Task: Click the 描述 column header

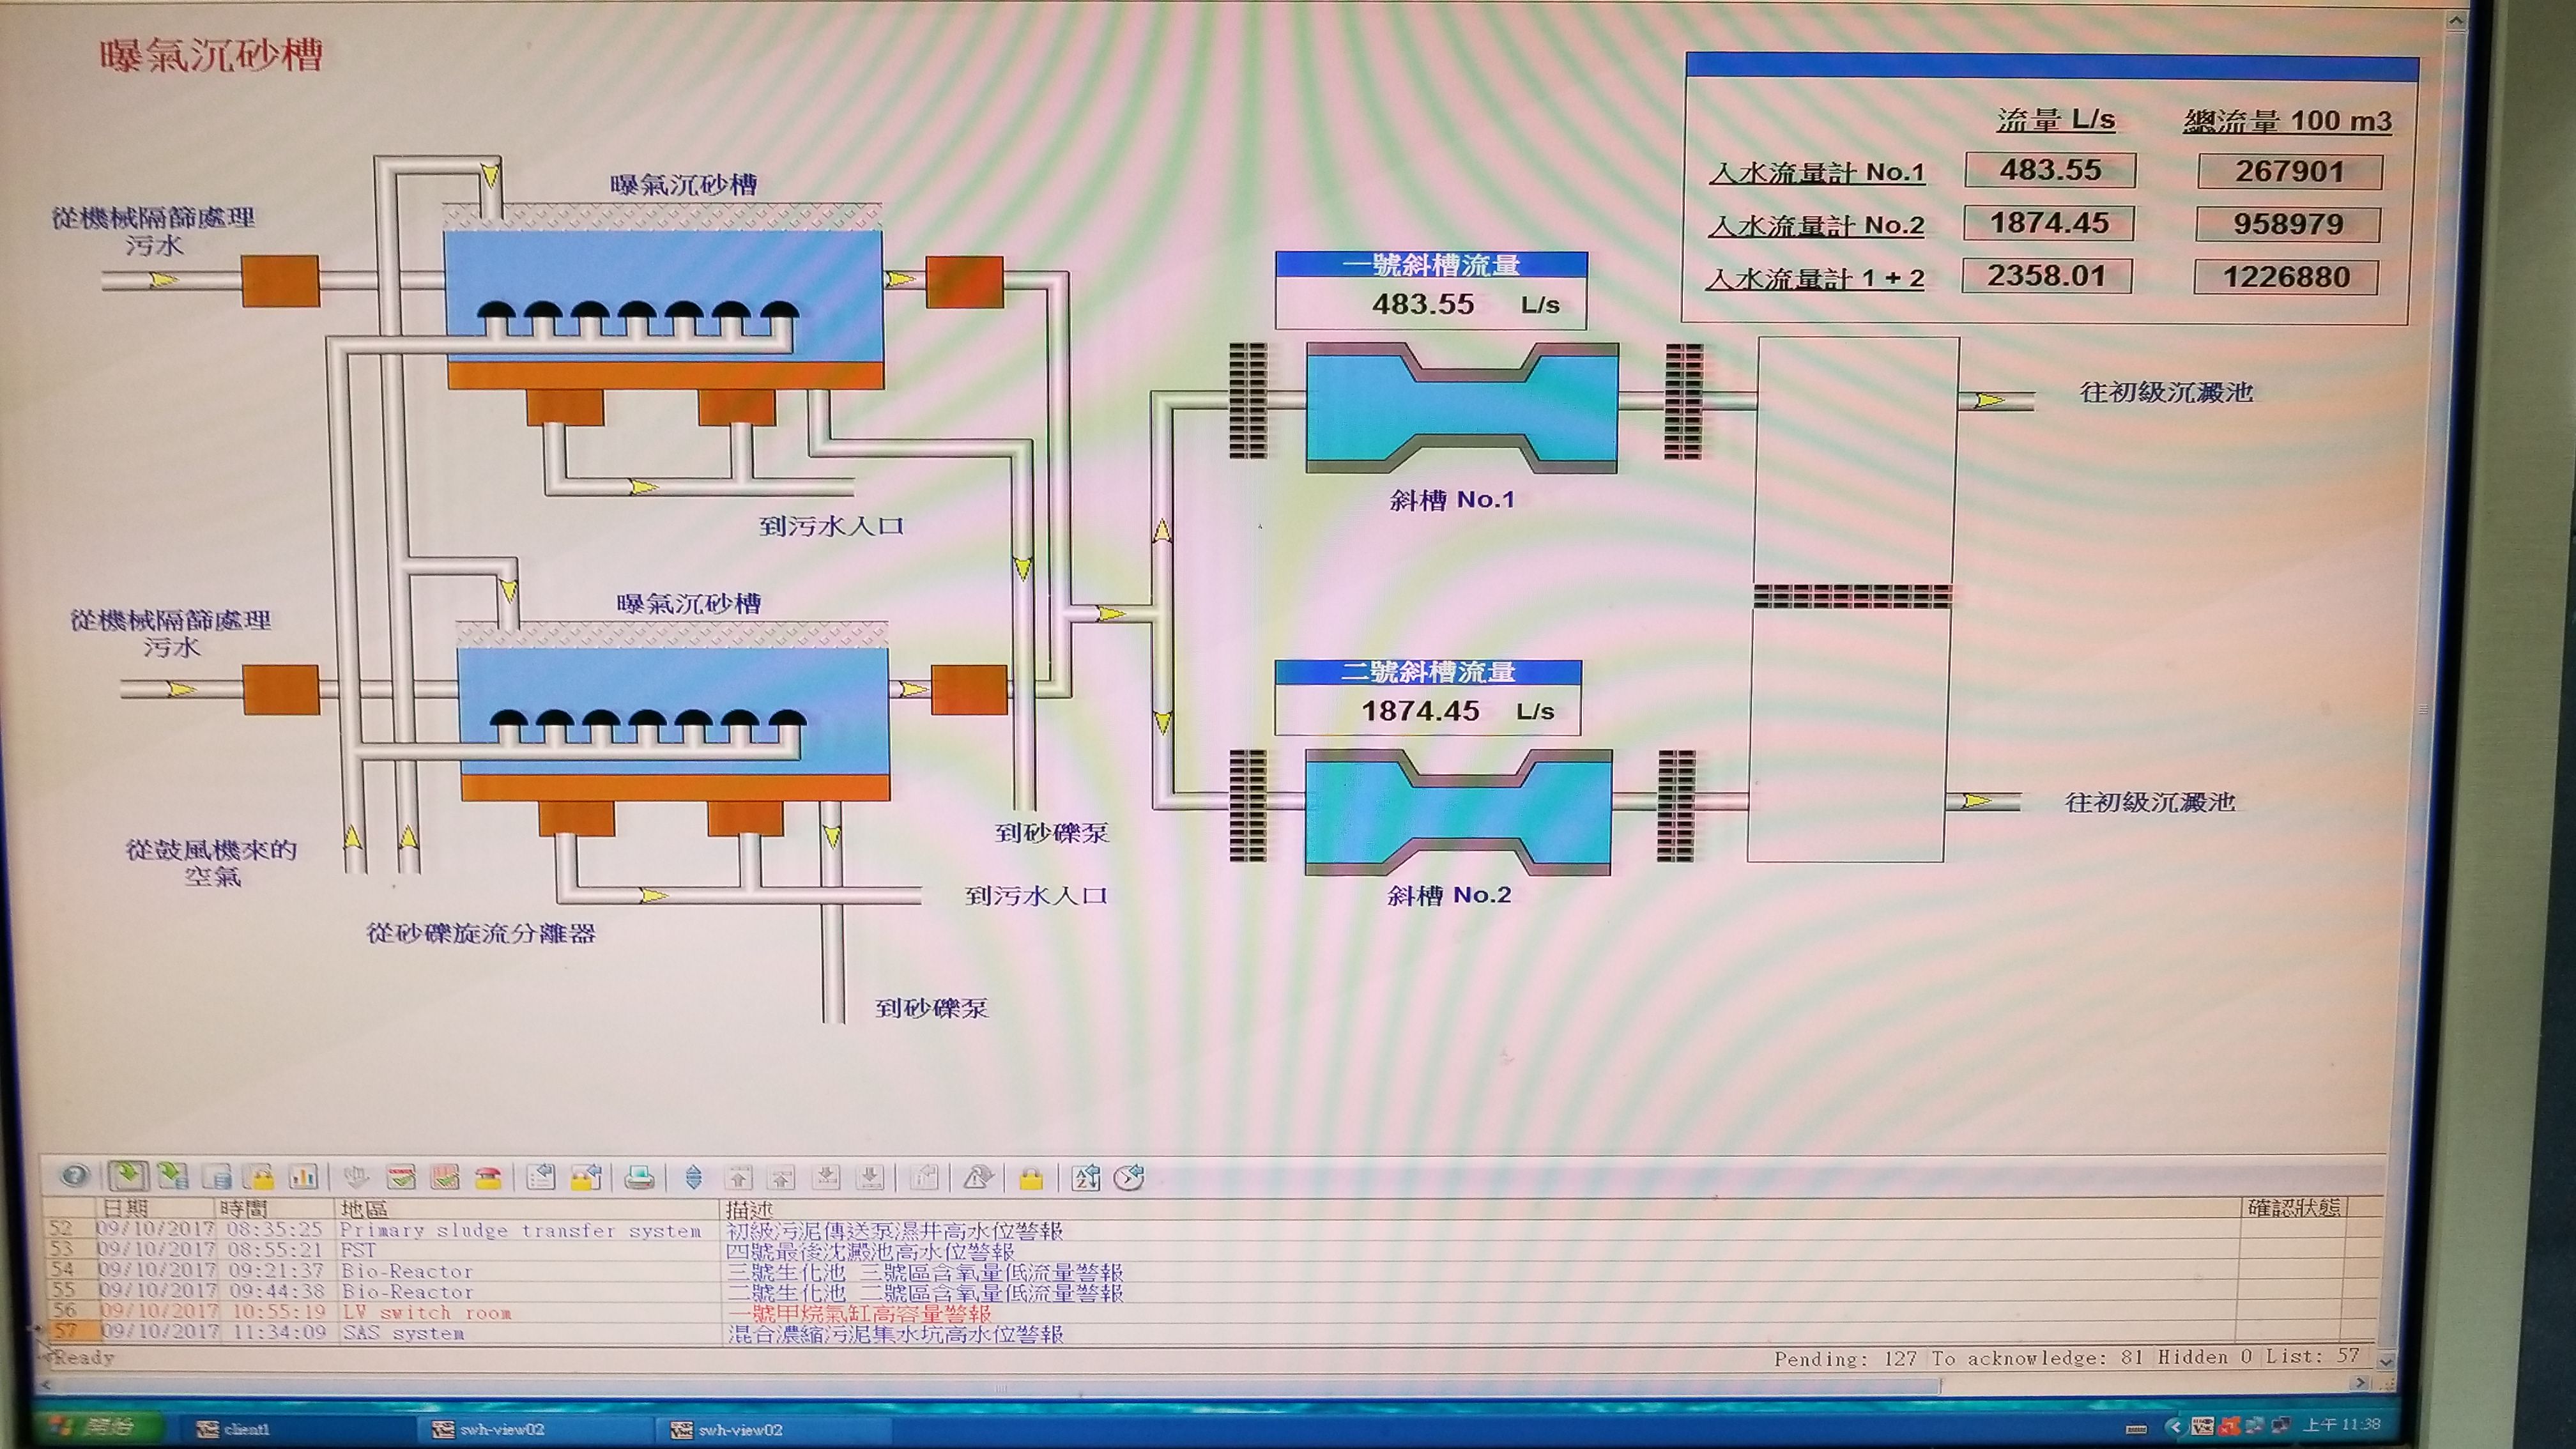Action: (750, 1209)
